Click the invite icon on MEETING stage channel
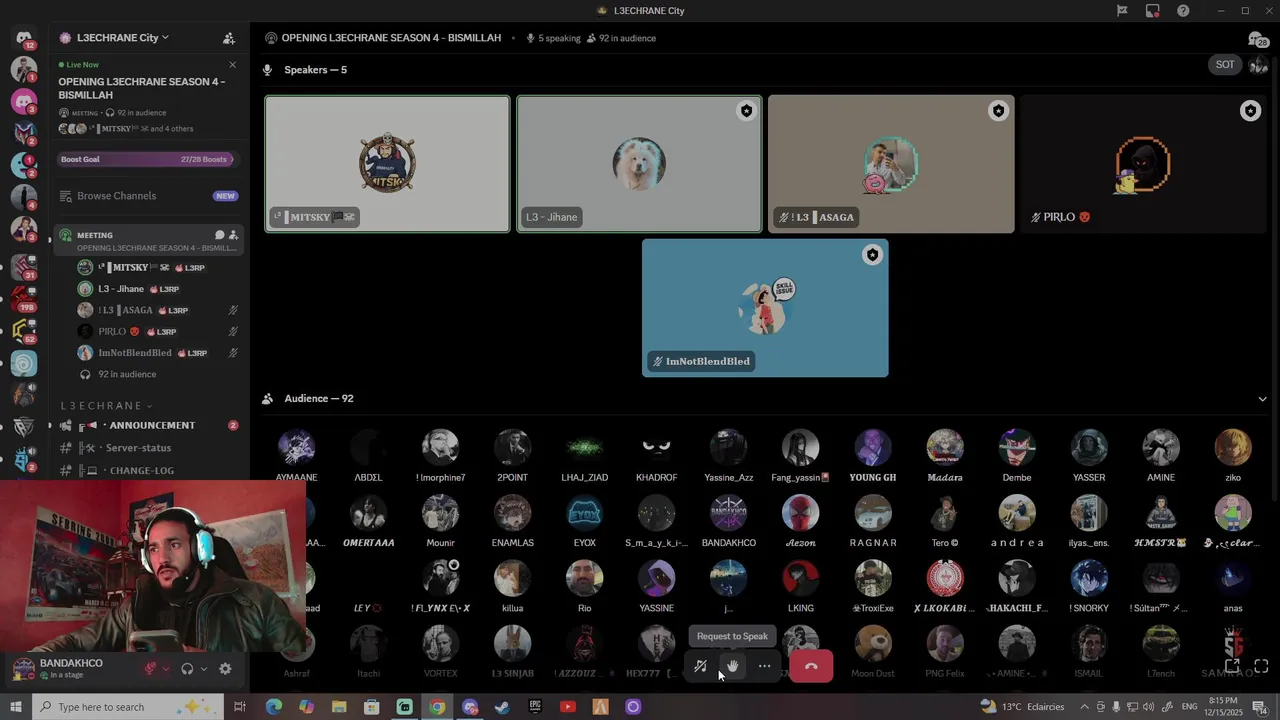This screenshot has height=720, width=1280. click(x=233, y=235)
